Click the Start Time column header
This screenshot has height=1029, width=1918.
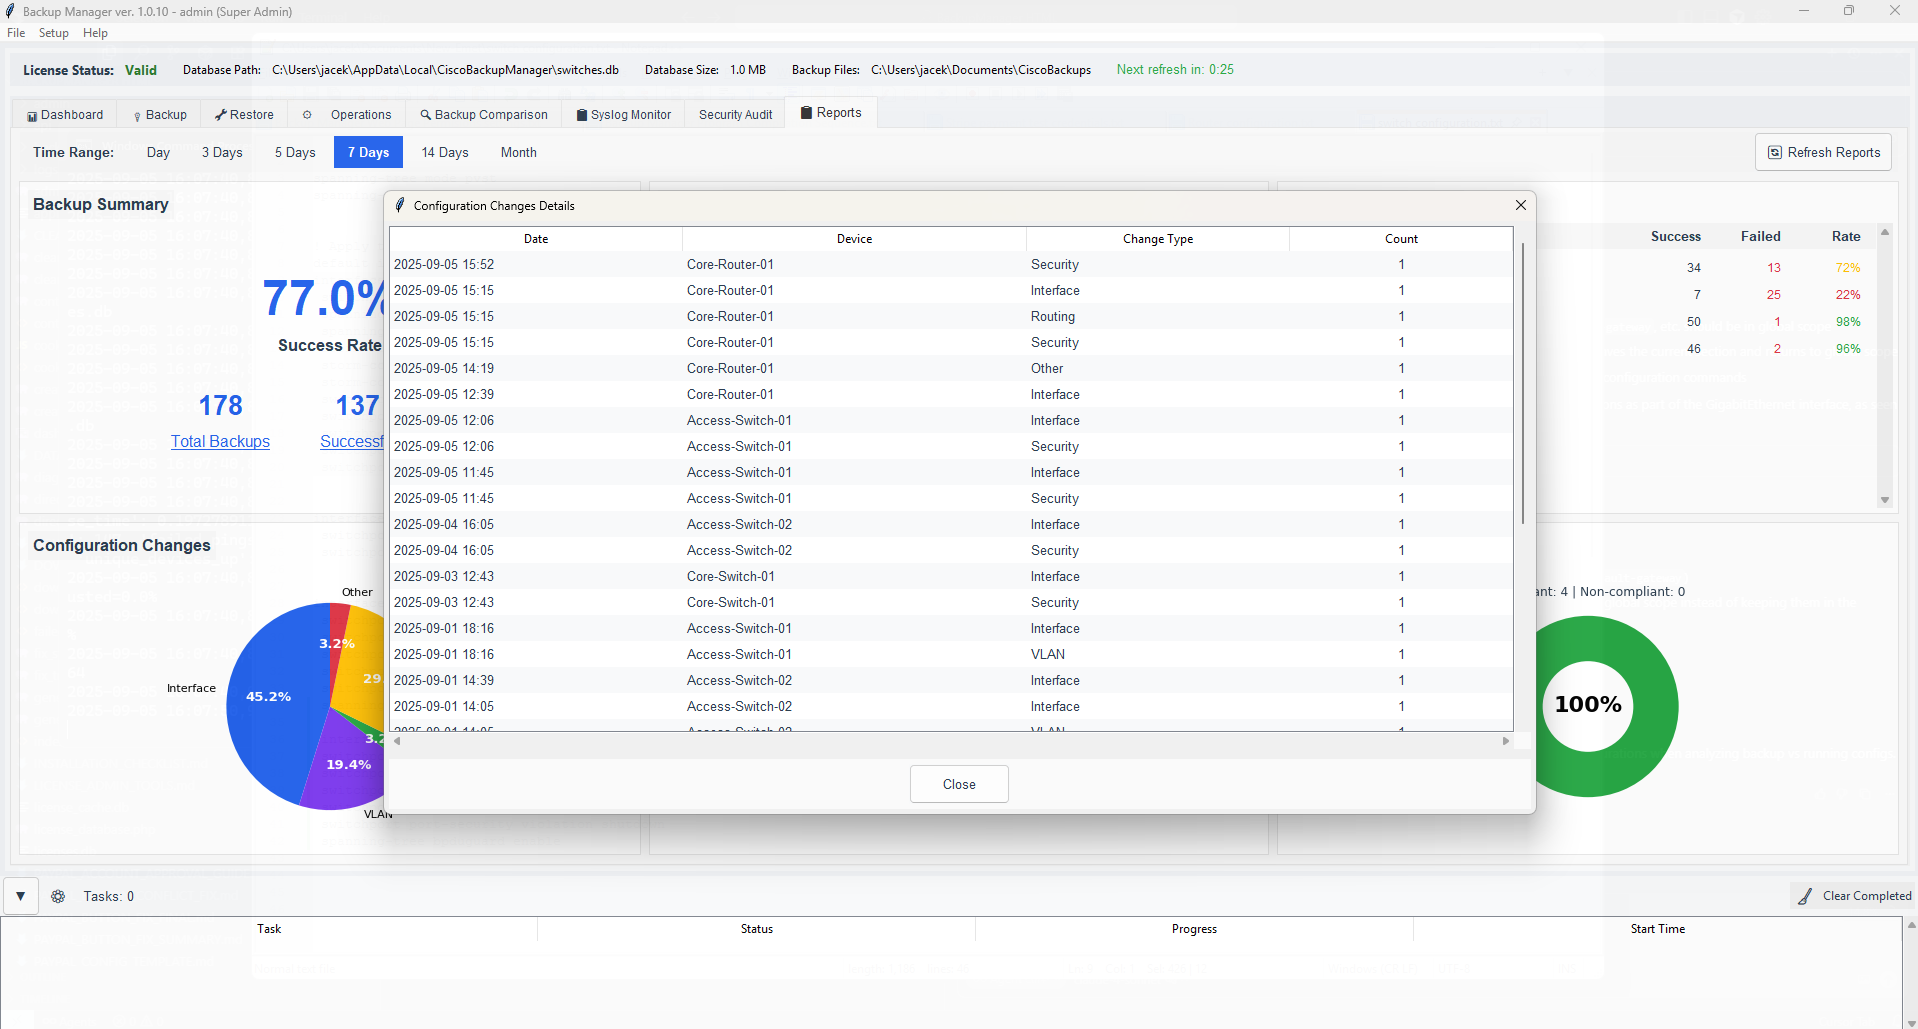click(1657, 929)
